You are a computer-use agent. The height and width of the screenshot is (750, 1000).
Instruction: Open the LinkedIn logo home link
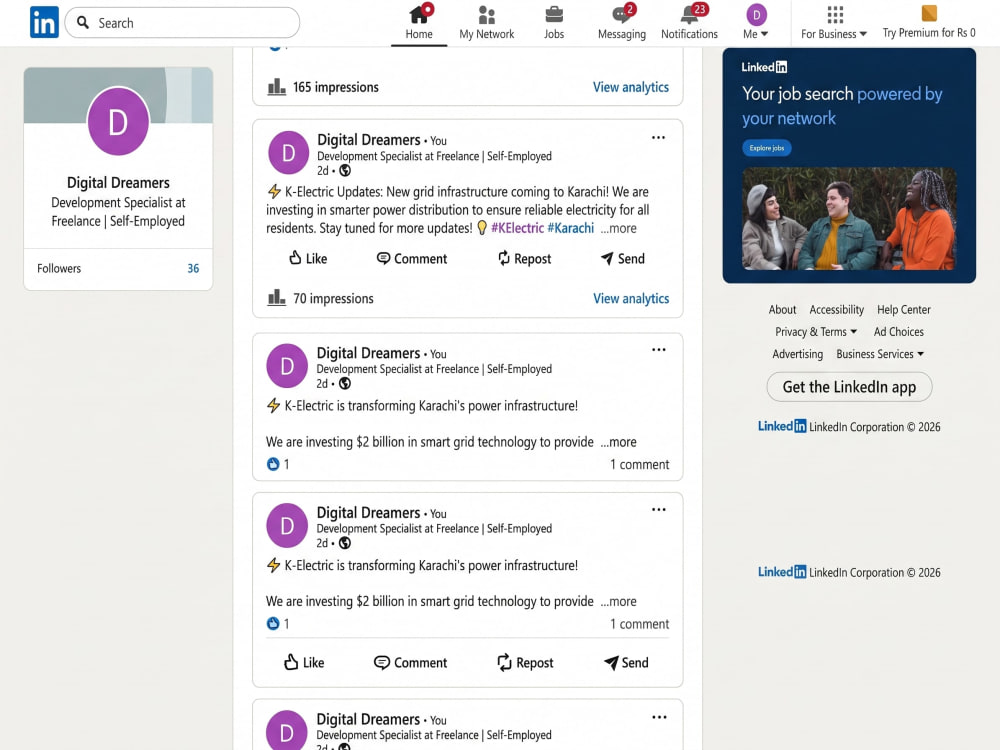[x=44, y=22]
